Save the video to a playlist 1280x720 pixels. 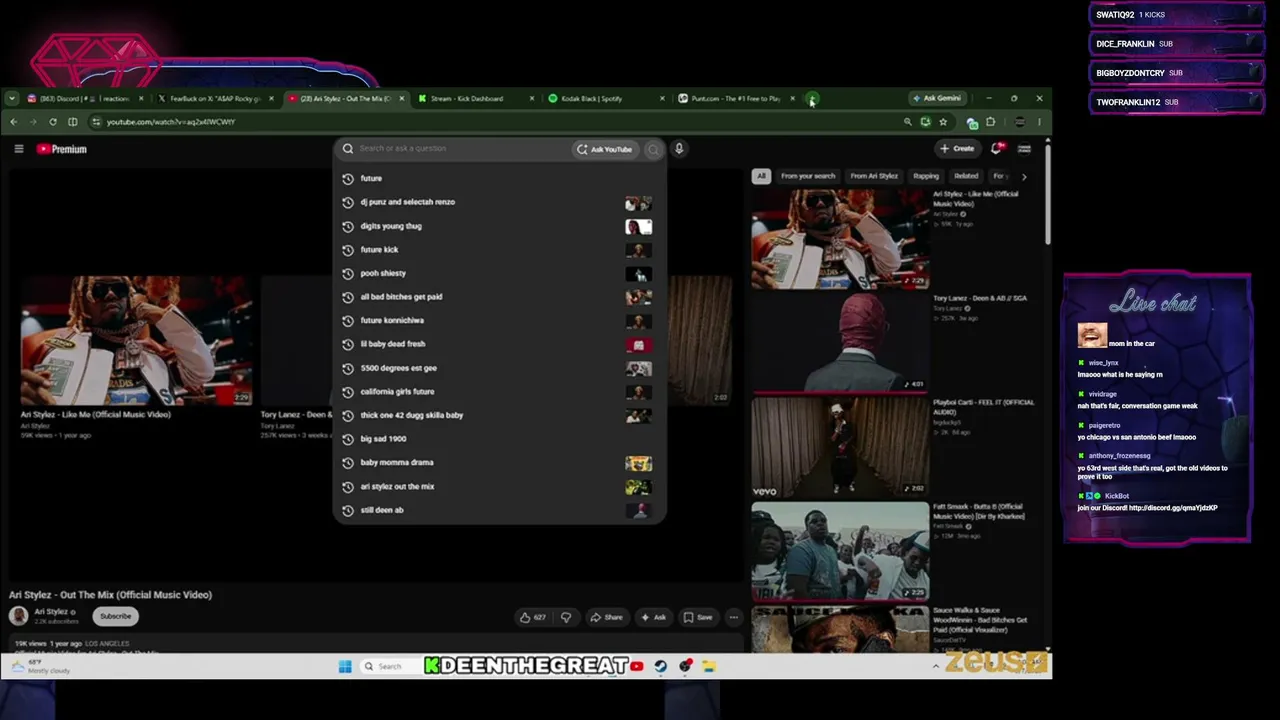[x=697, y=617]
